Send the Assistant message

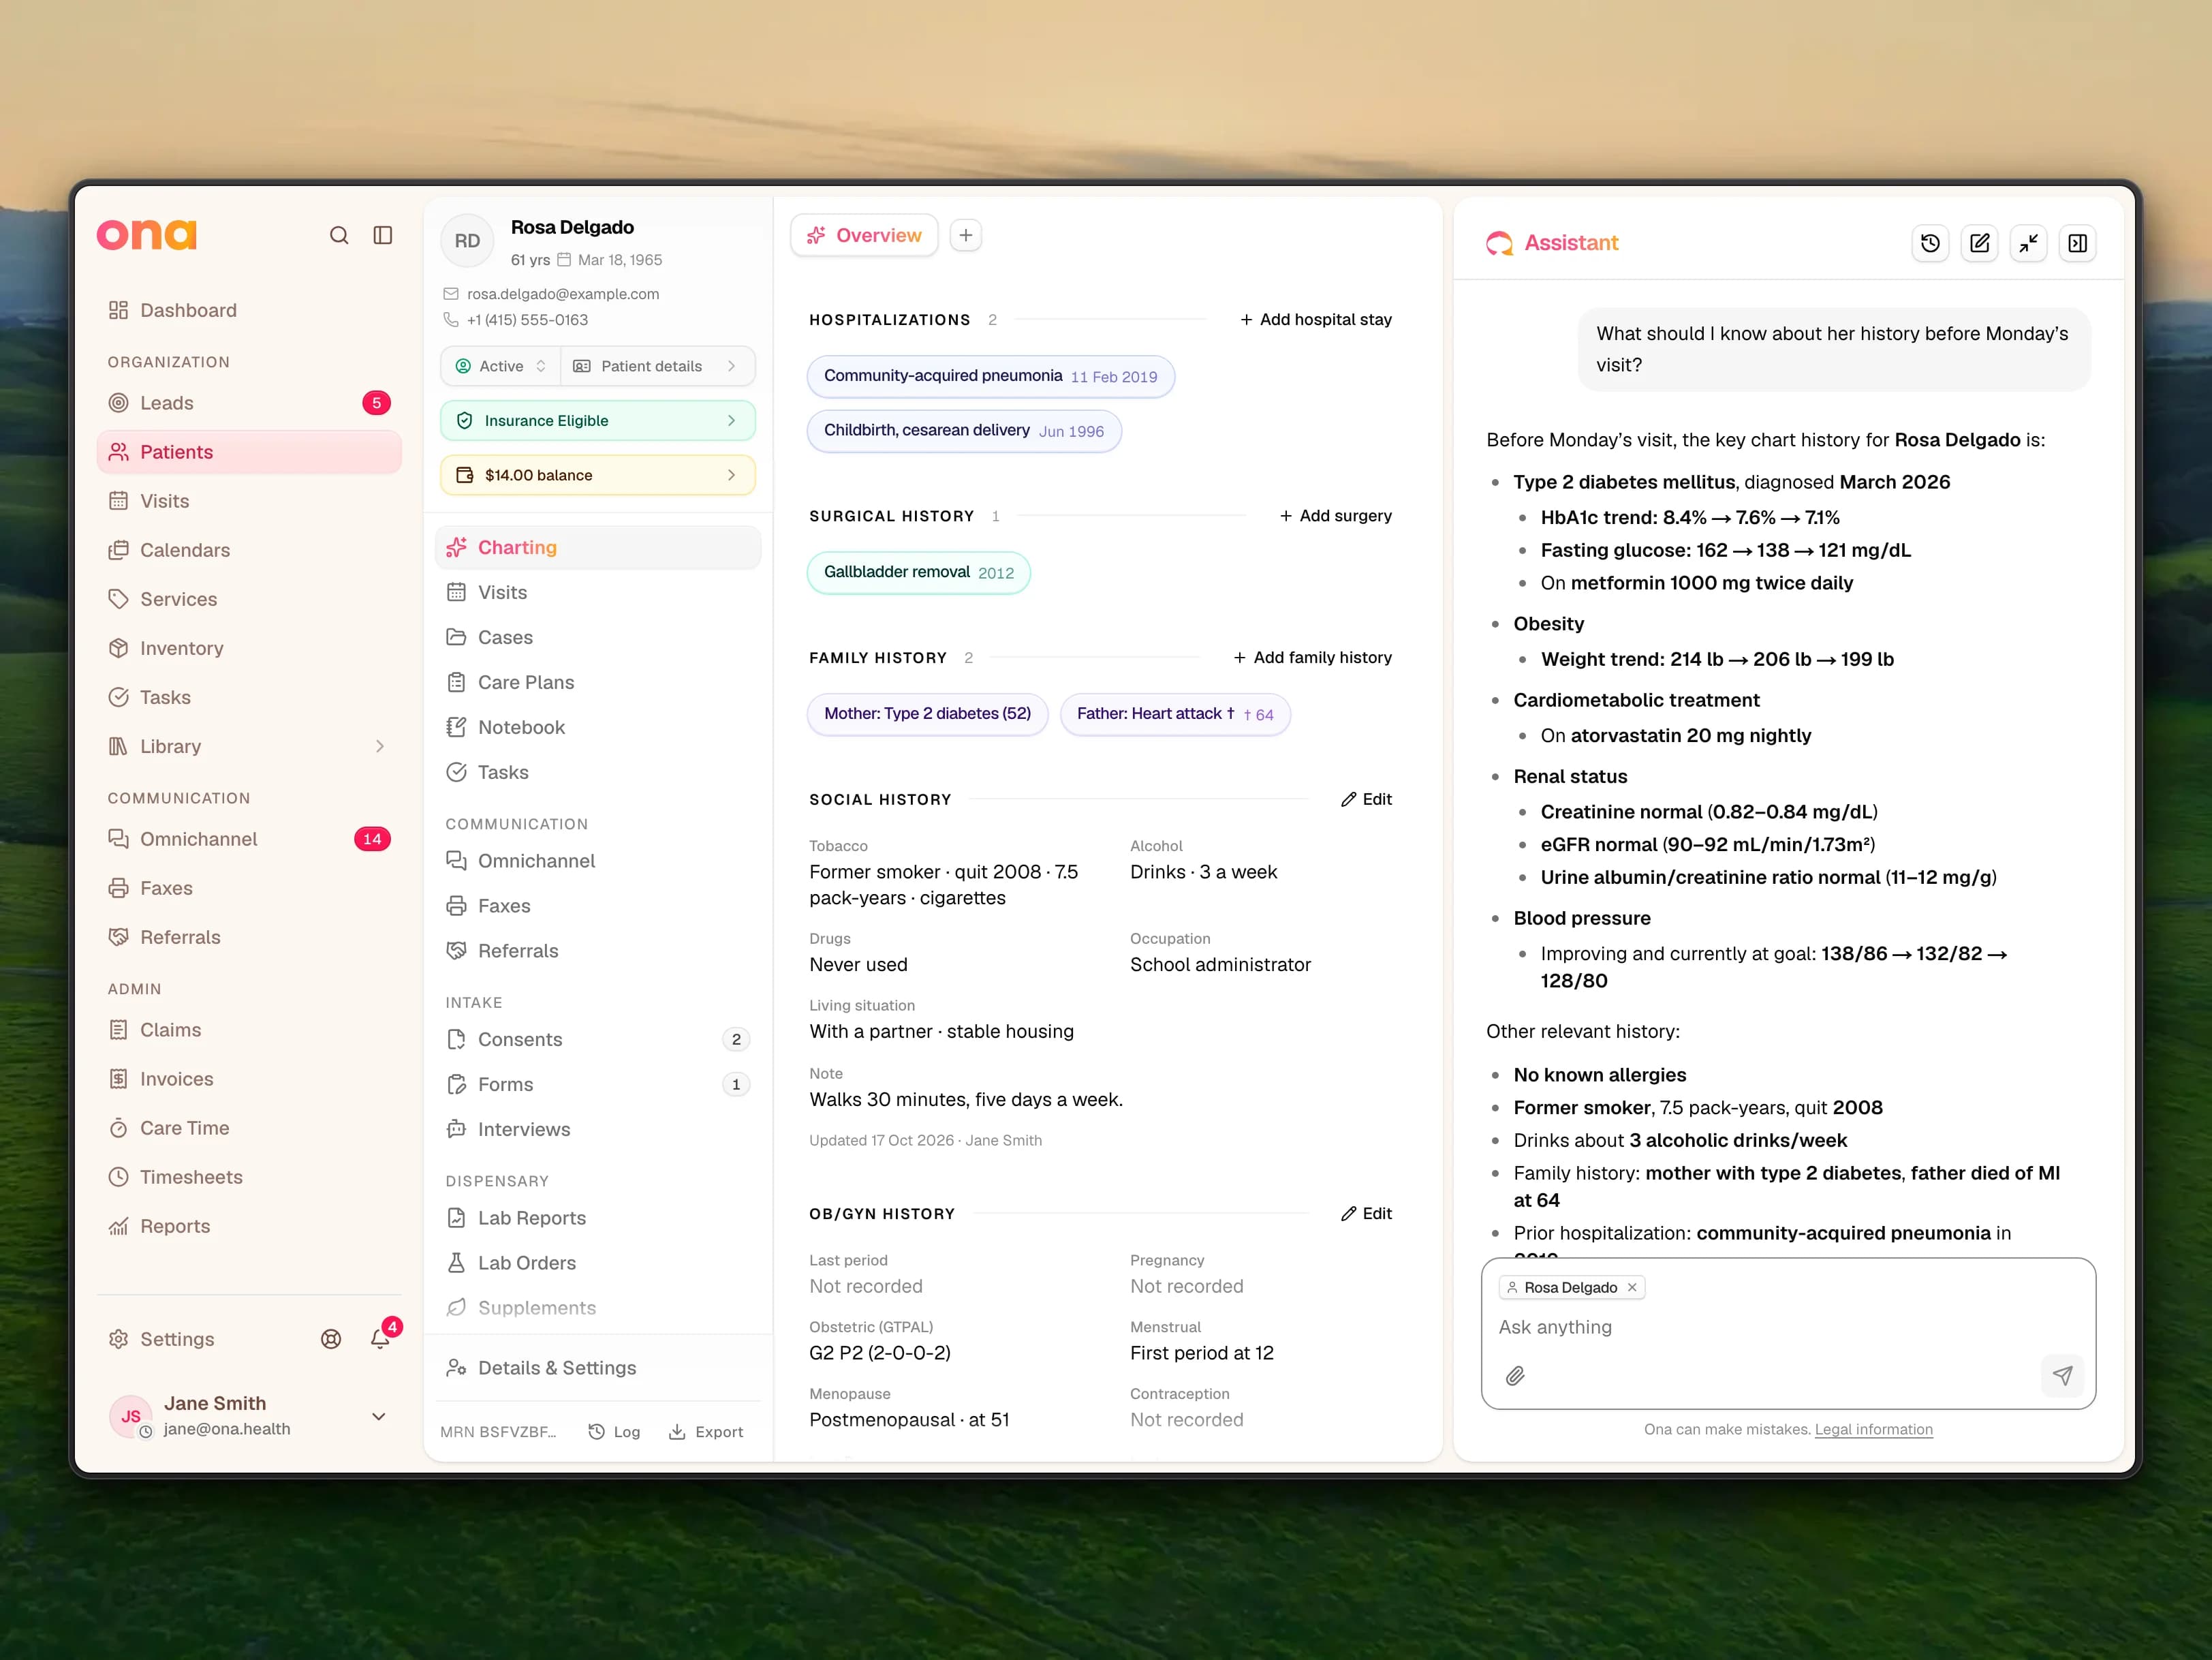[x=2062, y=1375]
